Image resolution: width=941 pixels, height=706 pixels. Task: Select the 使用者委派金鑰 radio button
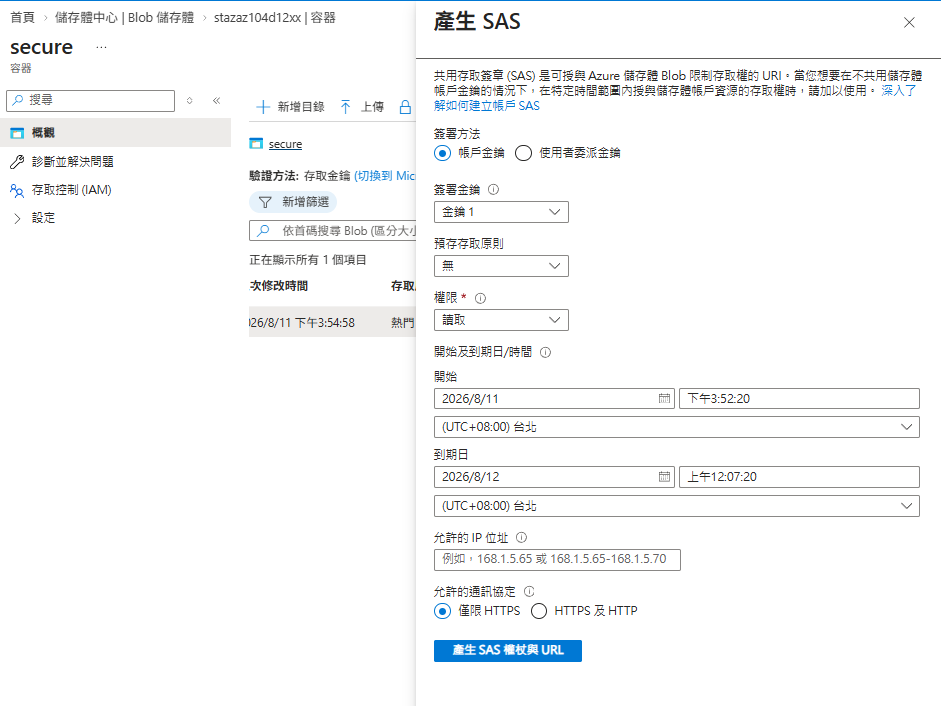point(523,153)
